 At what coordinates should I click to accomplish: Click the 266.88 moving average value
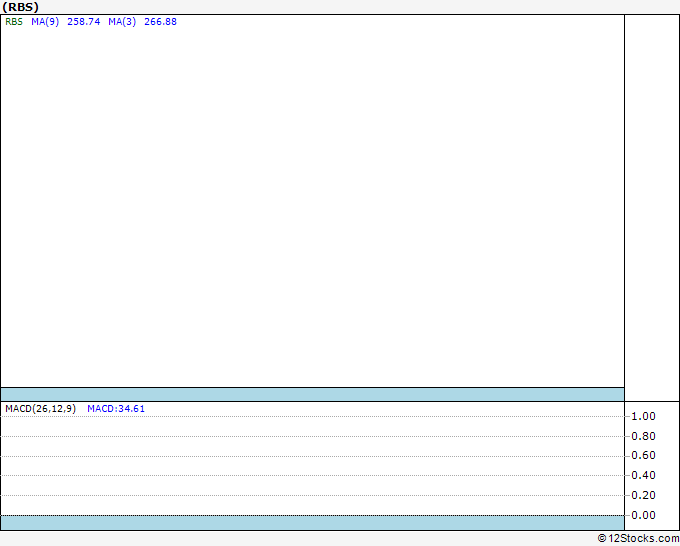(160, 22)
